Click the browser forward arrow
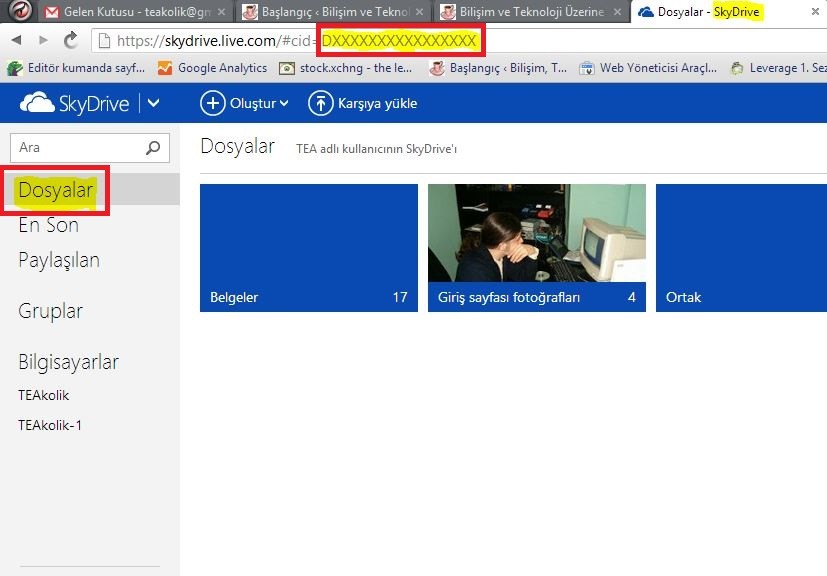Viewport: 827px width, 576px height. [43, 40]
